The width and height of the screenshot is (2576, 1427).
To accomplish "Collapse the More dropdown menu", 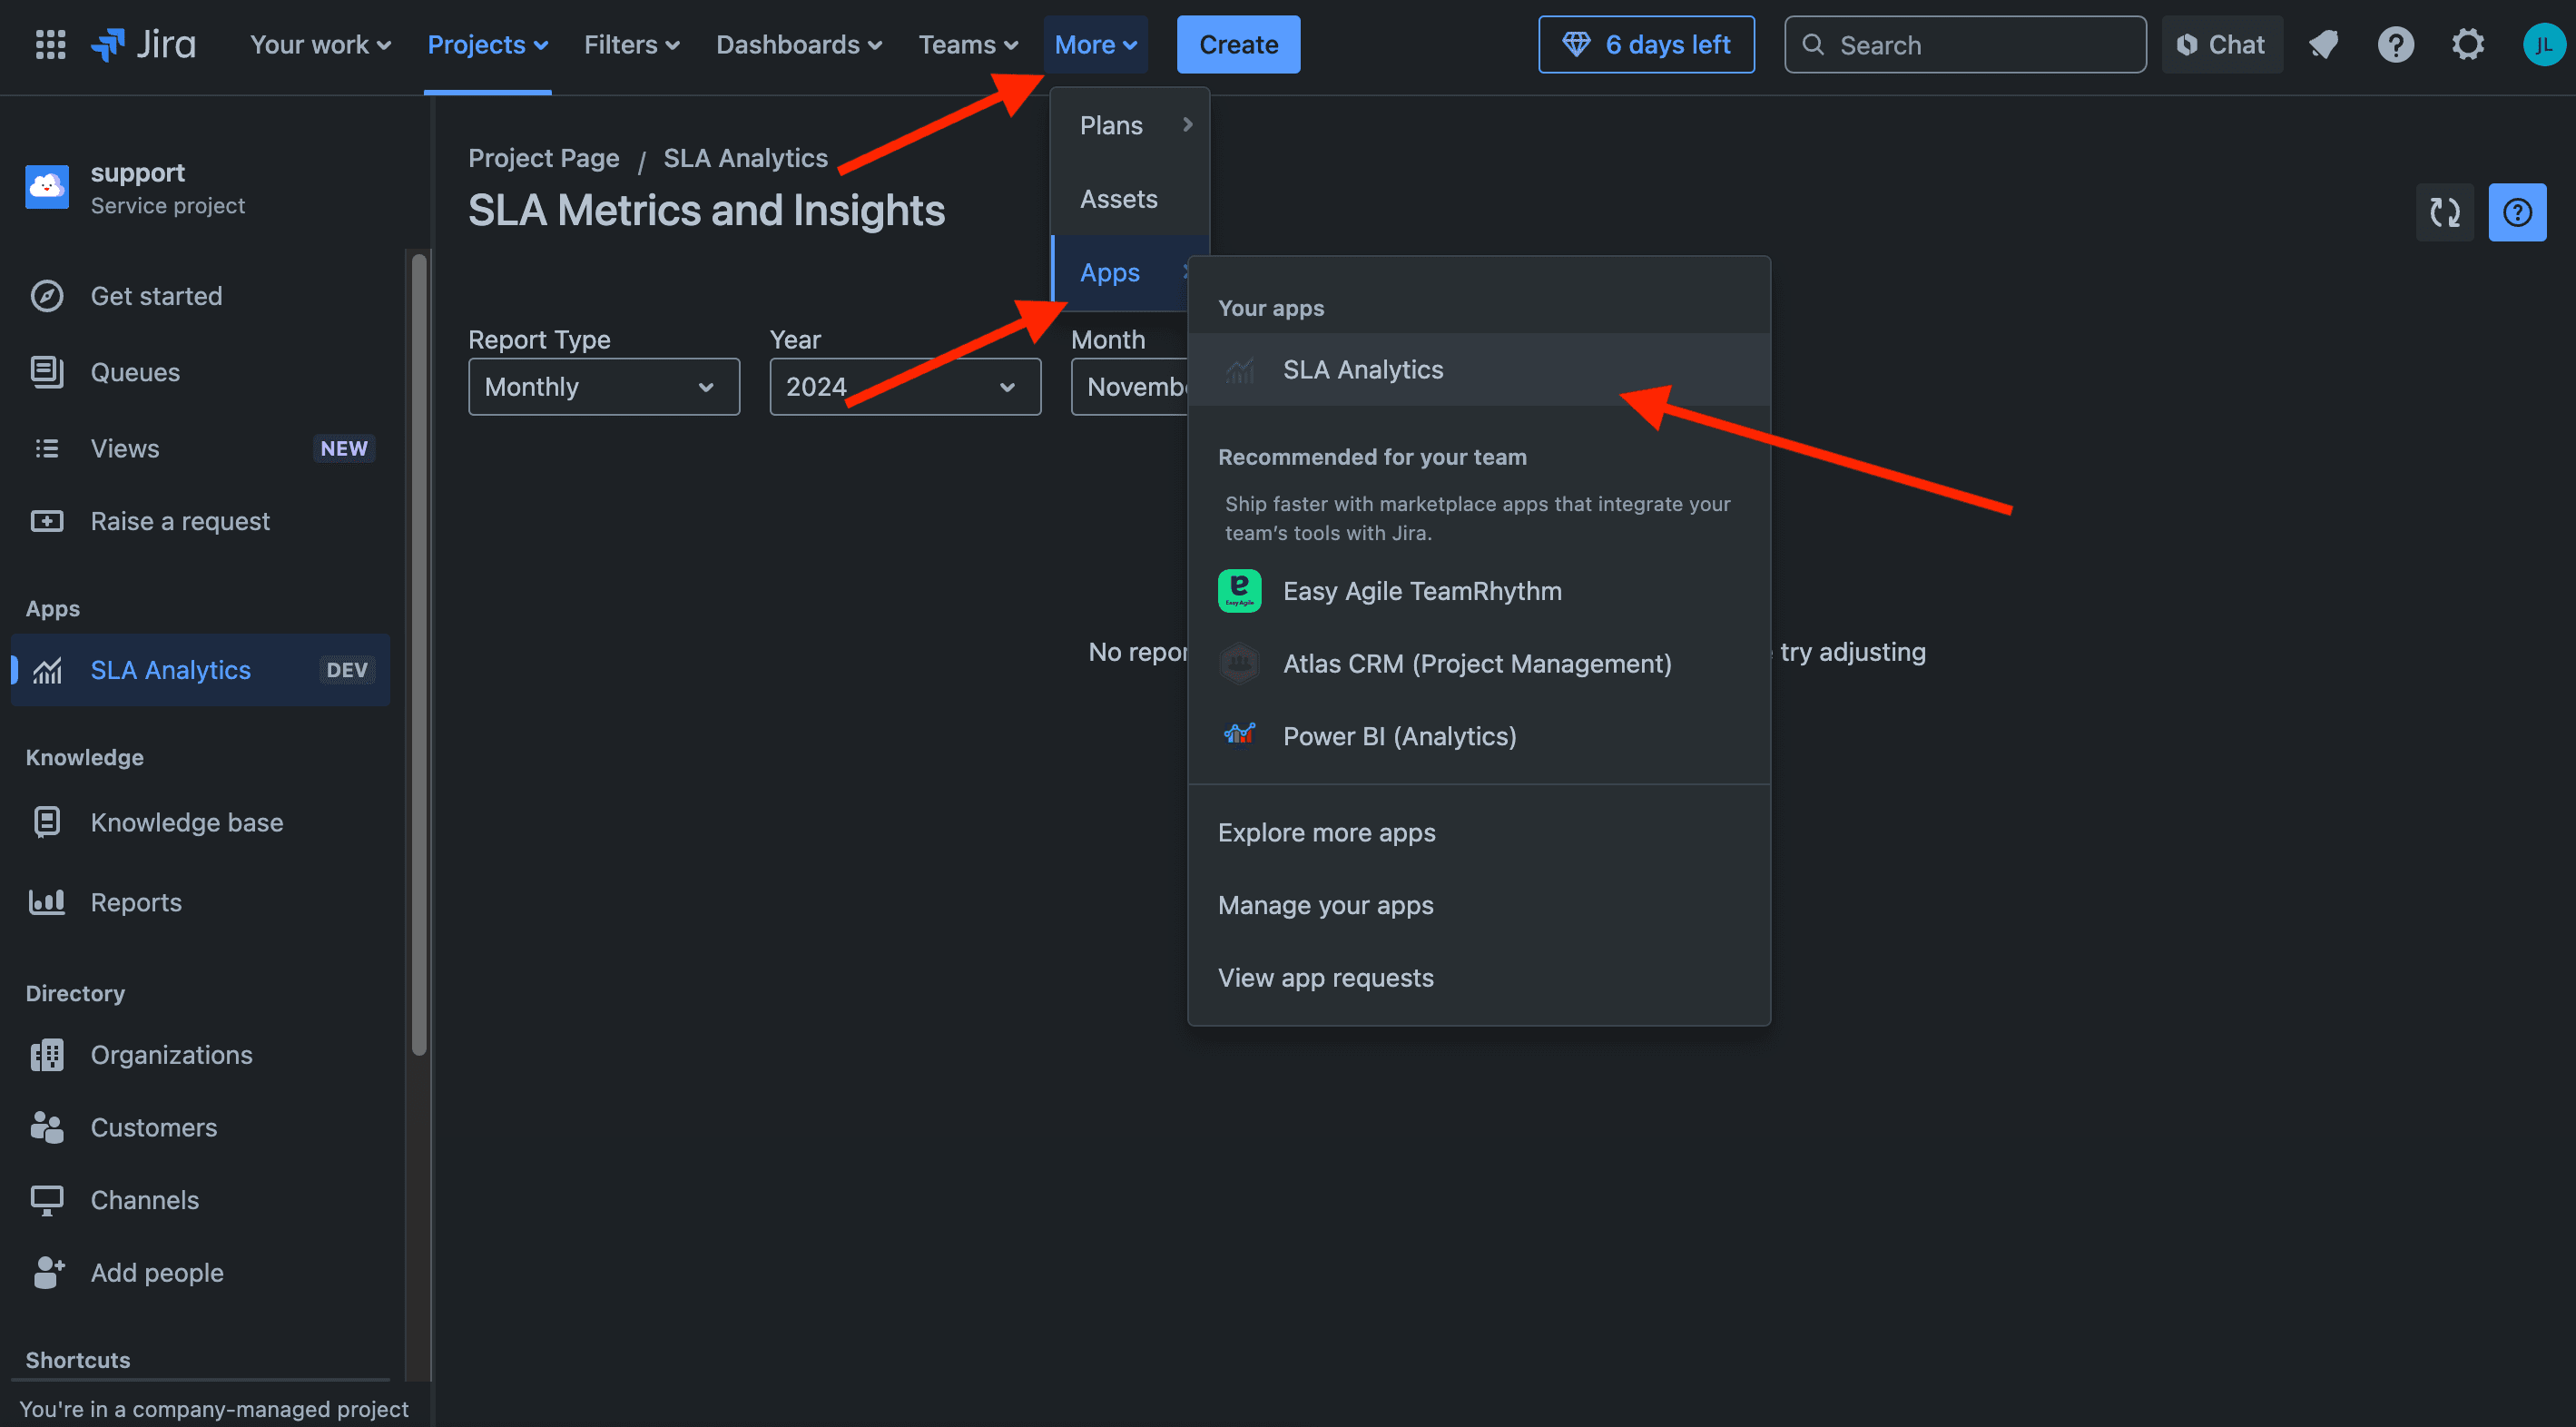I will tap(1095, 44).
